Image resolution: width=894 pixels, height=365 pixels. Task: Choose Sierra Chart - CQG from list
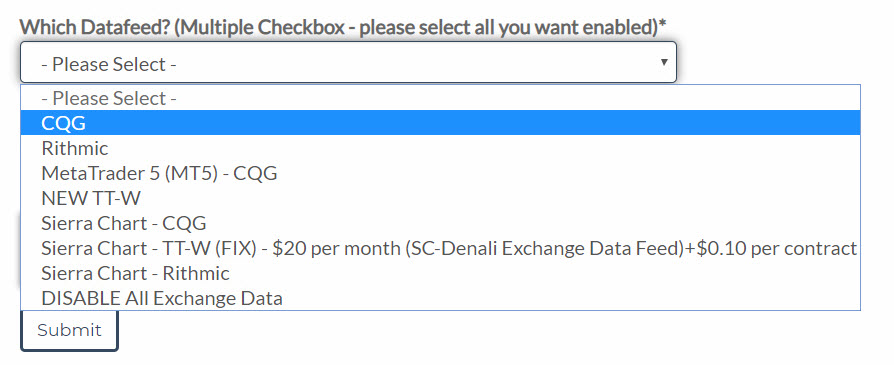[440, 223]
